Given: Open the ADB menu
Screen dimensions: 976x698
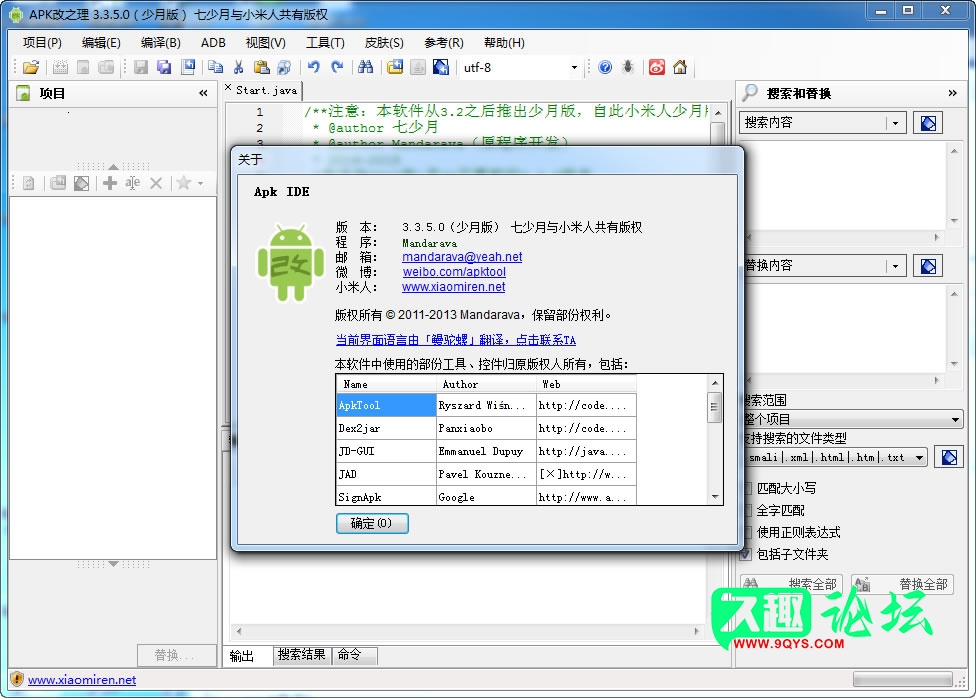Looking at the screenshot, I should pyautogui.click(x=213, y=42).
